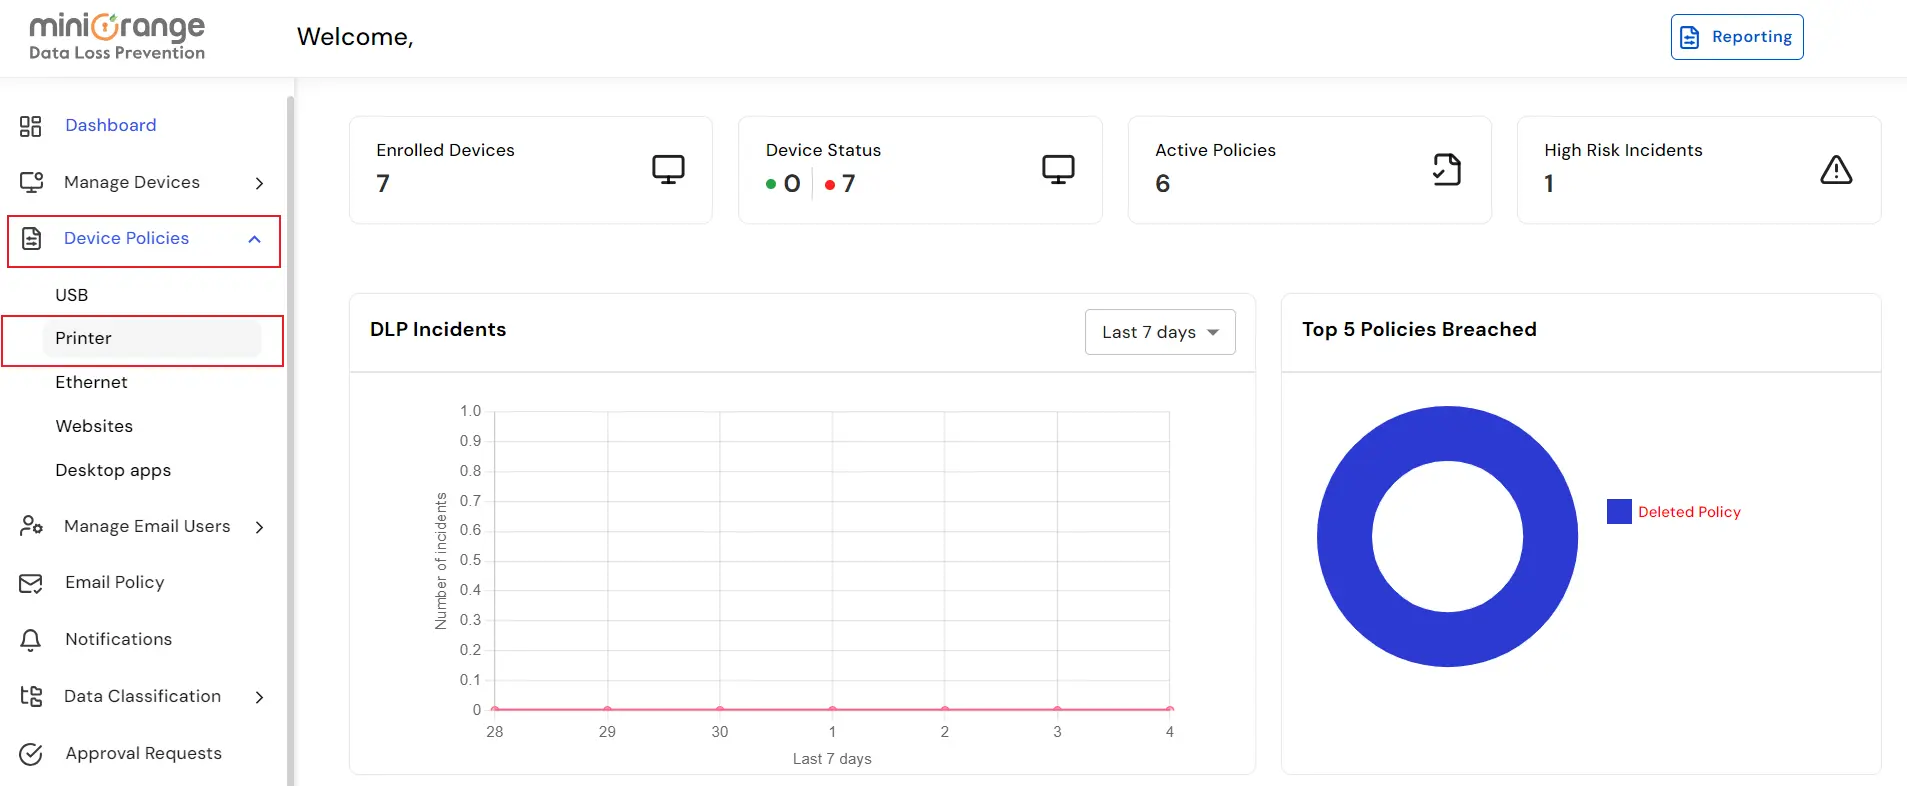Click the chart data point at date 30
1907x786 pixels.
(x=720, y=709)
